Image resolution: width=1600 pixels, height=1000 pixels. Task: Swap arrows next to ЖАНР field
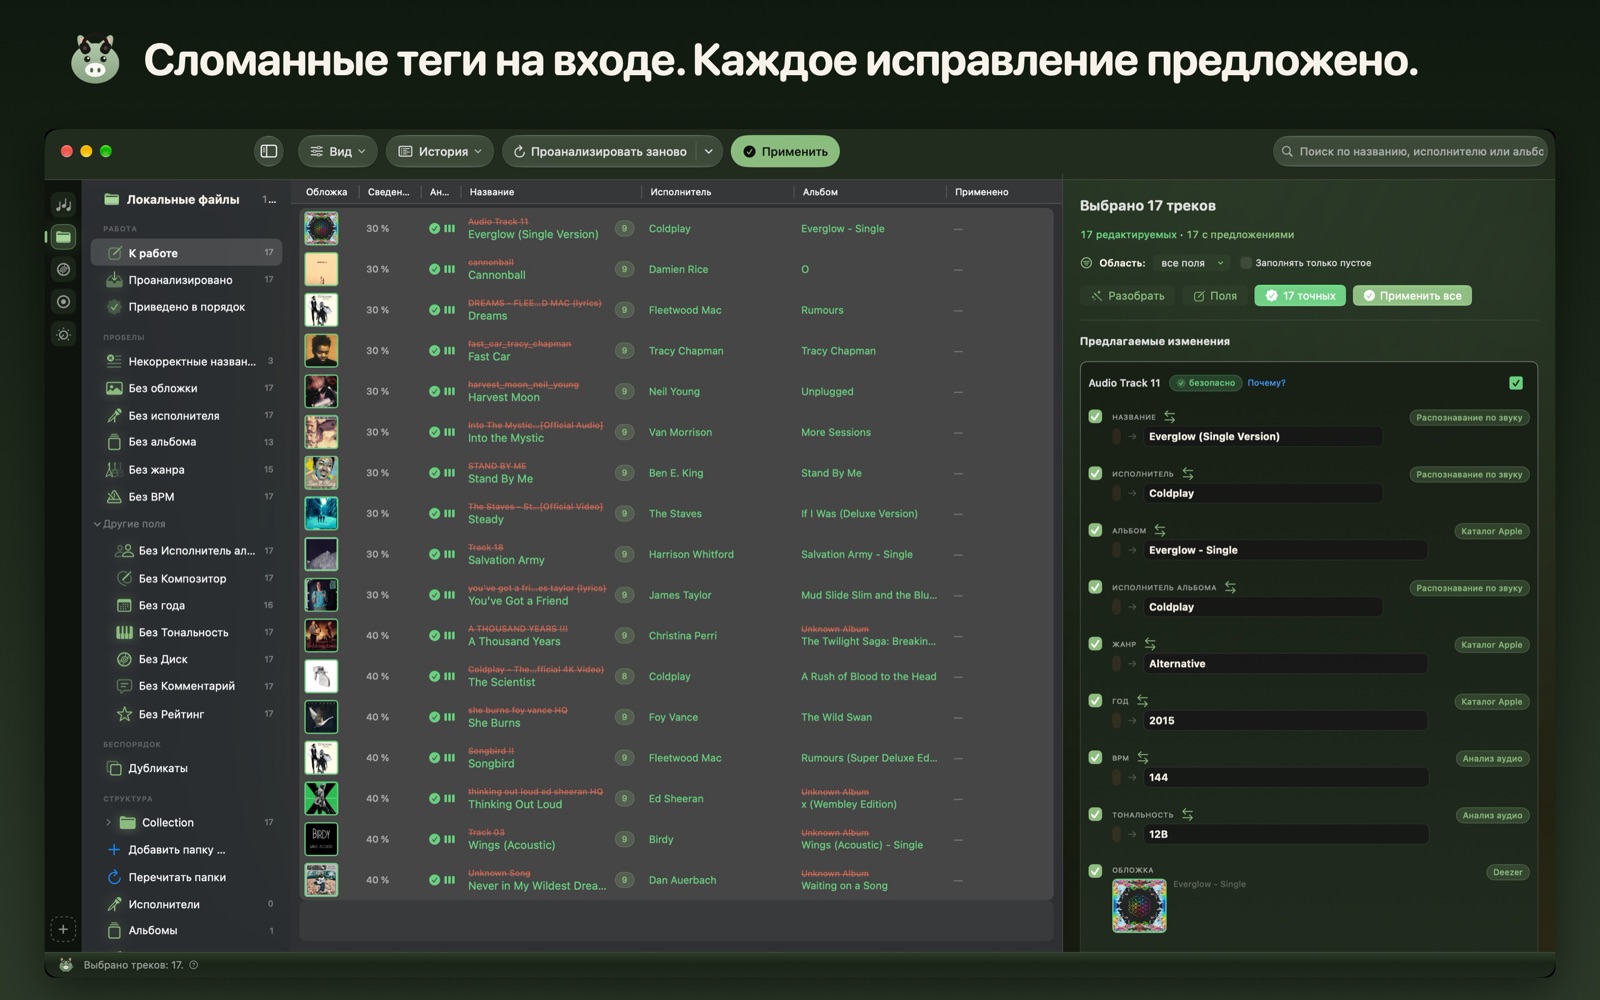tap(1150, 644)
